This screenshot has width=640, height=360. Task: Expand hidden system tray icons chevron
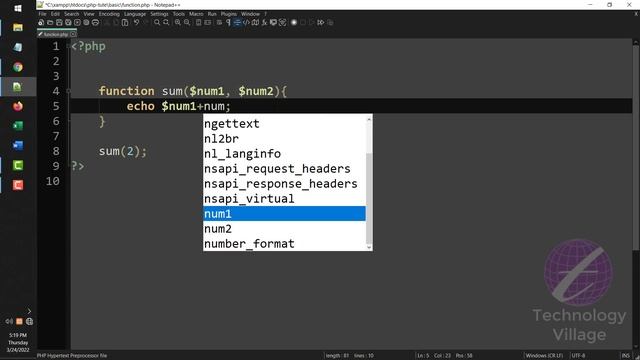pyautogui.click(x=29, y=311)
